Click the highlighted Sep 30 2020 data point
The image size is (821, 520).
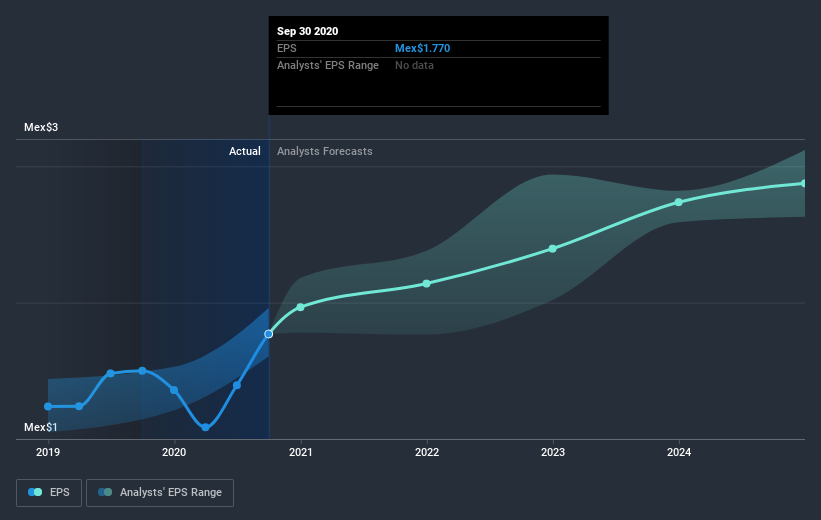click(269, 334)
